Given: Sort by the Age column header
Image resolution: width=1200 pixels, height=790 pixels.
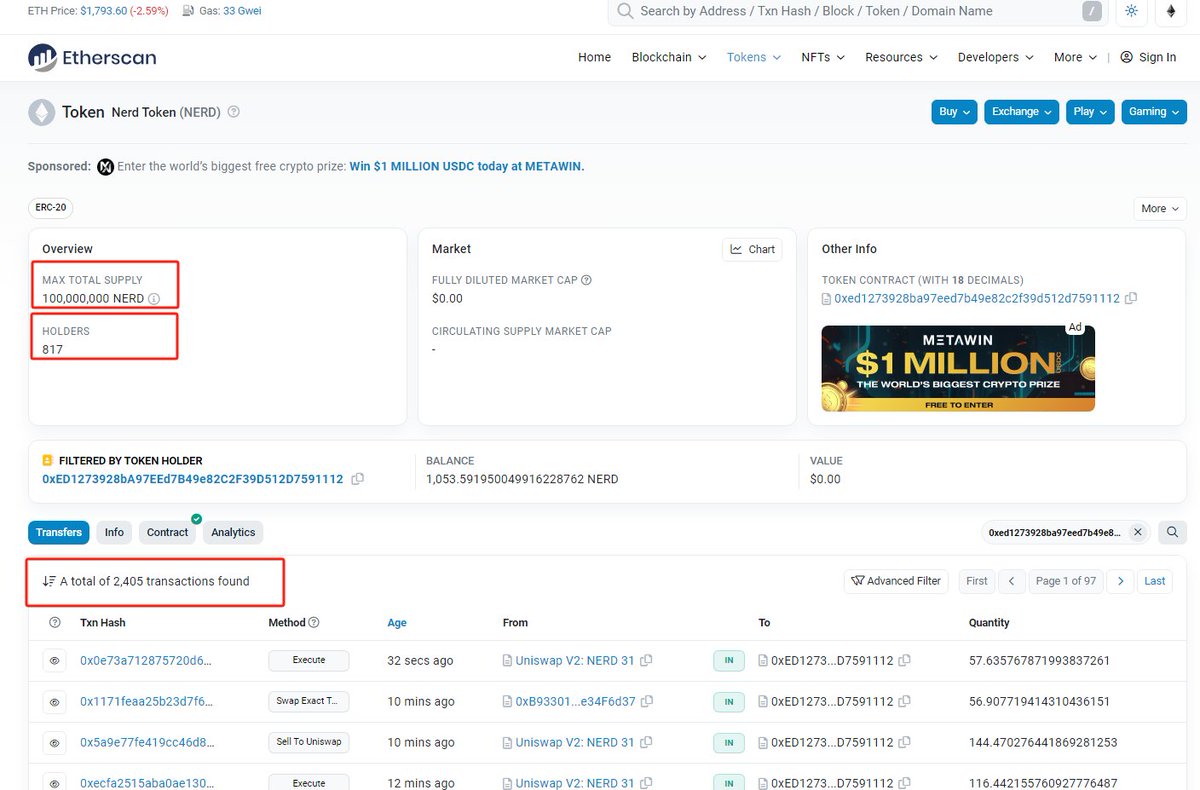Looking at the screenshot, I should (x=397, y=622).
